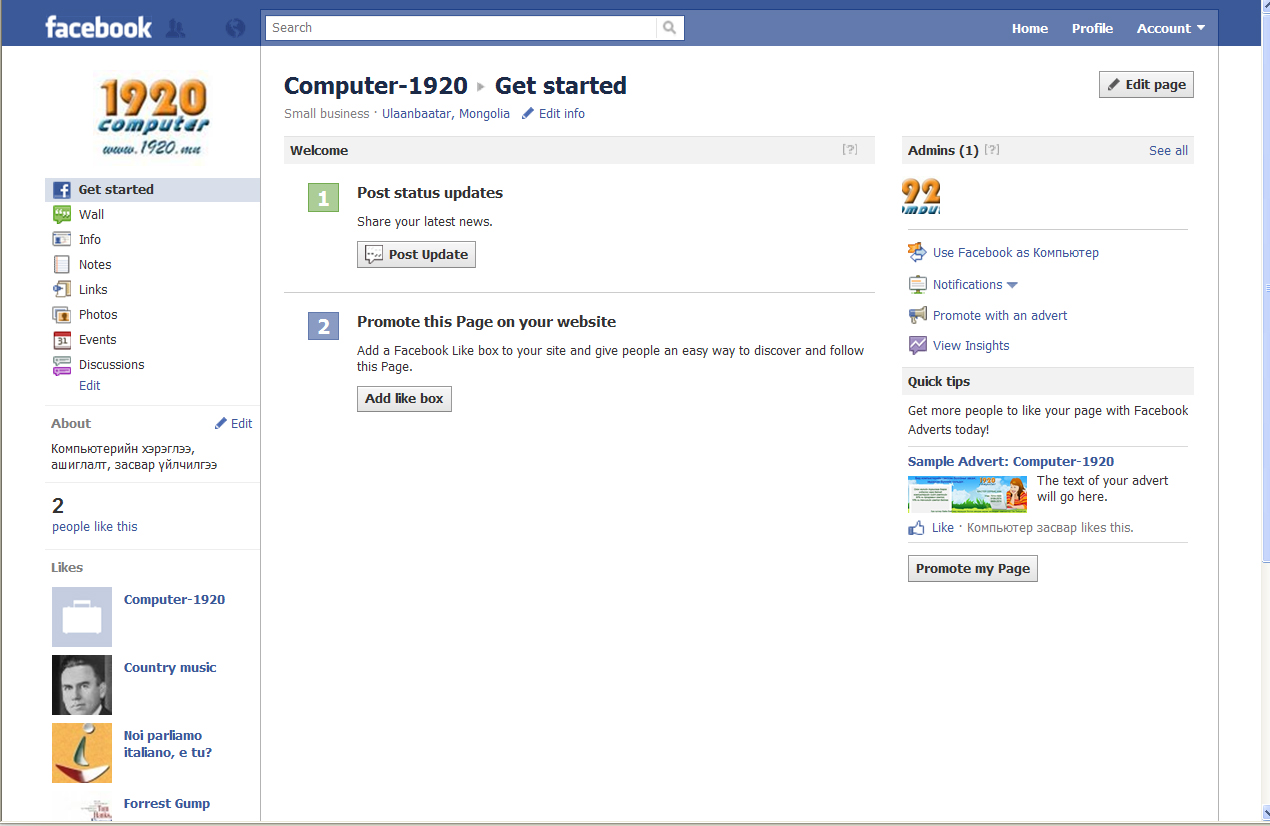The image size is (1270, 826).
Task: Open friend requests icon in header
Action: pos(176,28)
